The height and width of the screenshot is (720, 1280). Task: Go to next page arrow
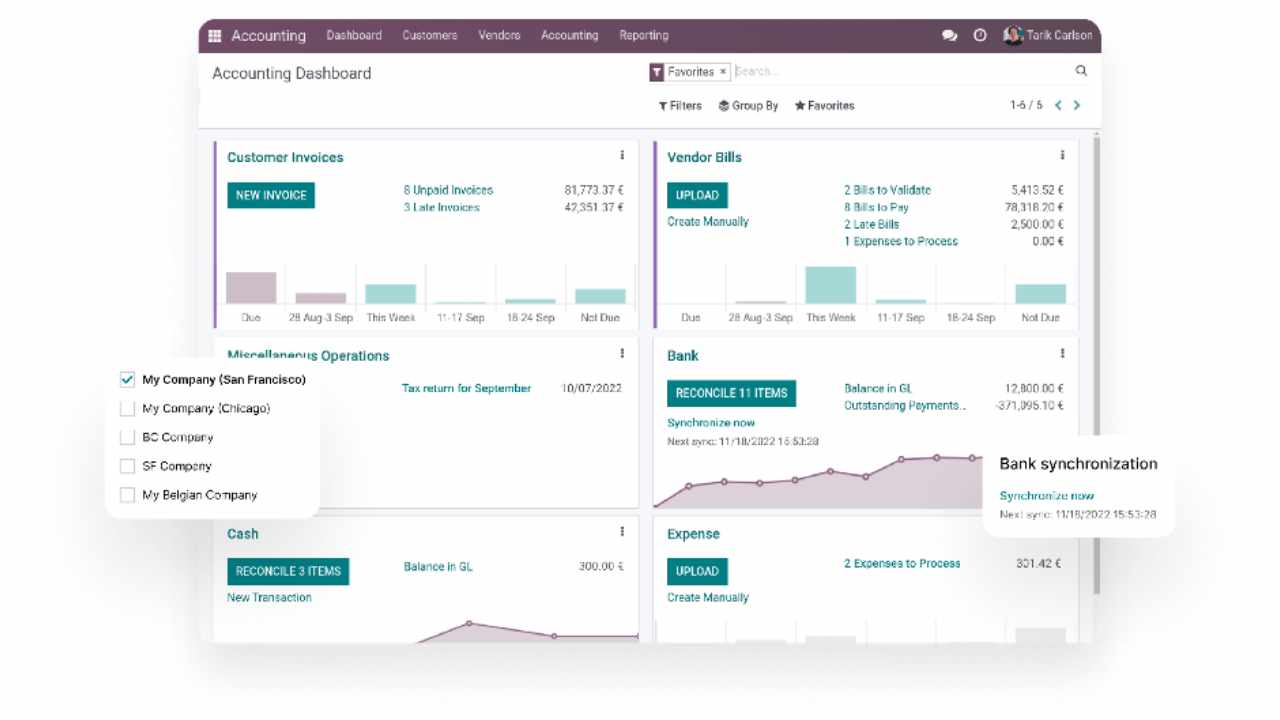point(1077,105)
